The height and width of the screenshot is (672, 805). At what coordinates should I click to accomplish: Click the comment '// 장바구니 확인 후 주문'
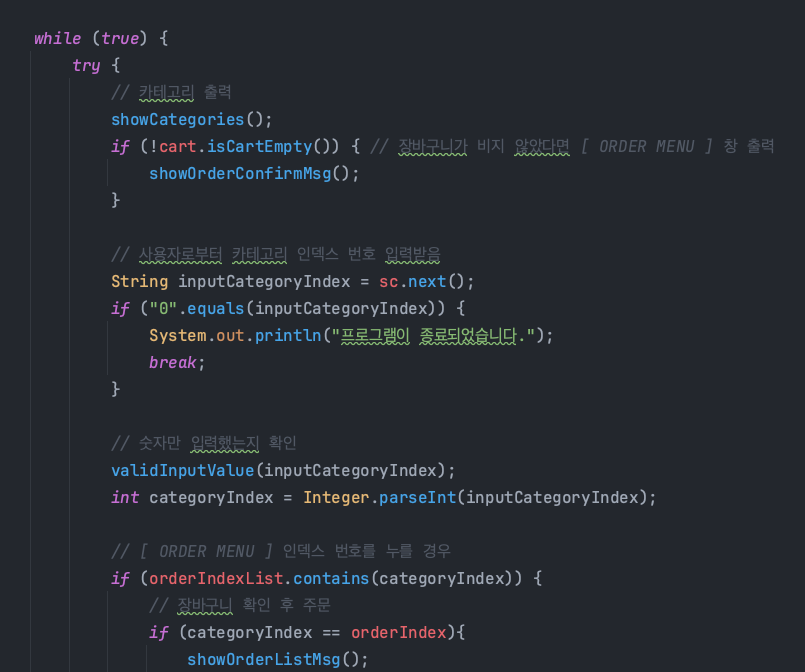tap(239, 606)
